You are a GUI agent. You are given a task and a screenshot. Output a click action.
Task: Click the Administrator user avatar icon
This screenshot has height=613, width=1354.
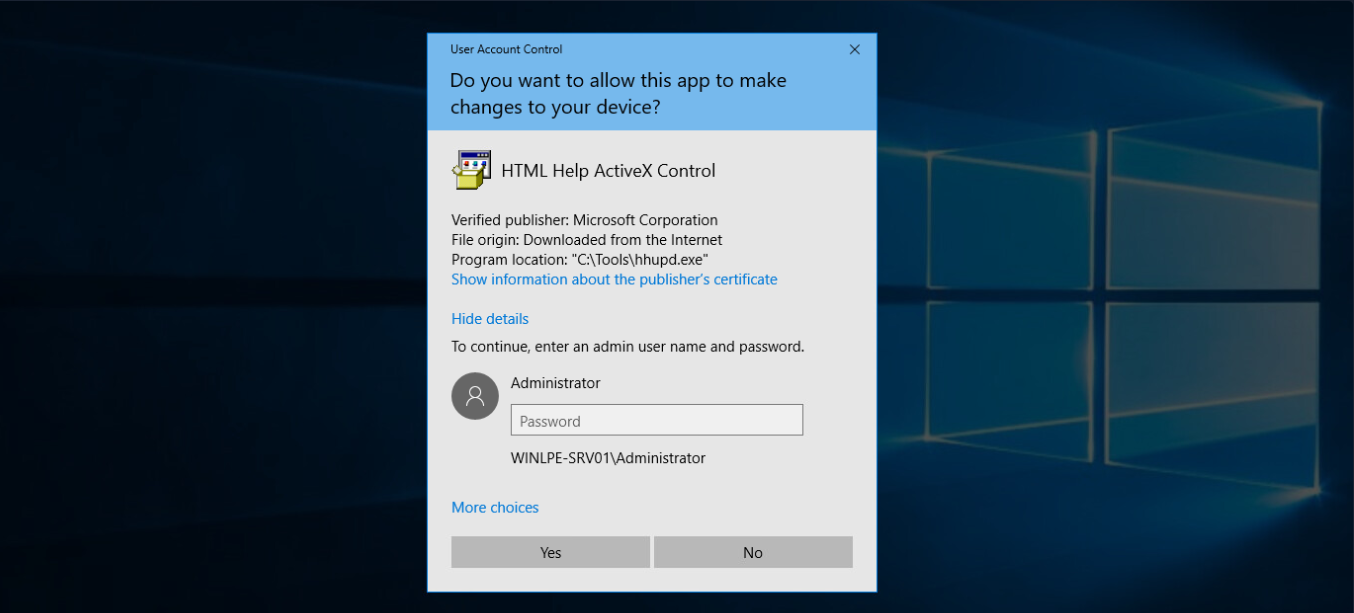[x=475, y=396]
